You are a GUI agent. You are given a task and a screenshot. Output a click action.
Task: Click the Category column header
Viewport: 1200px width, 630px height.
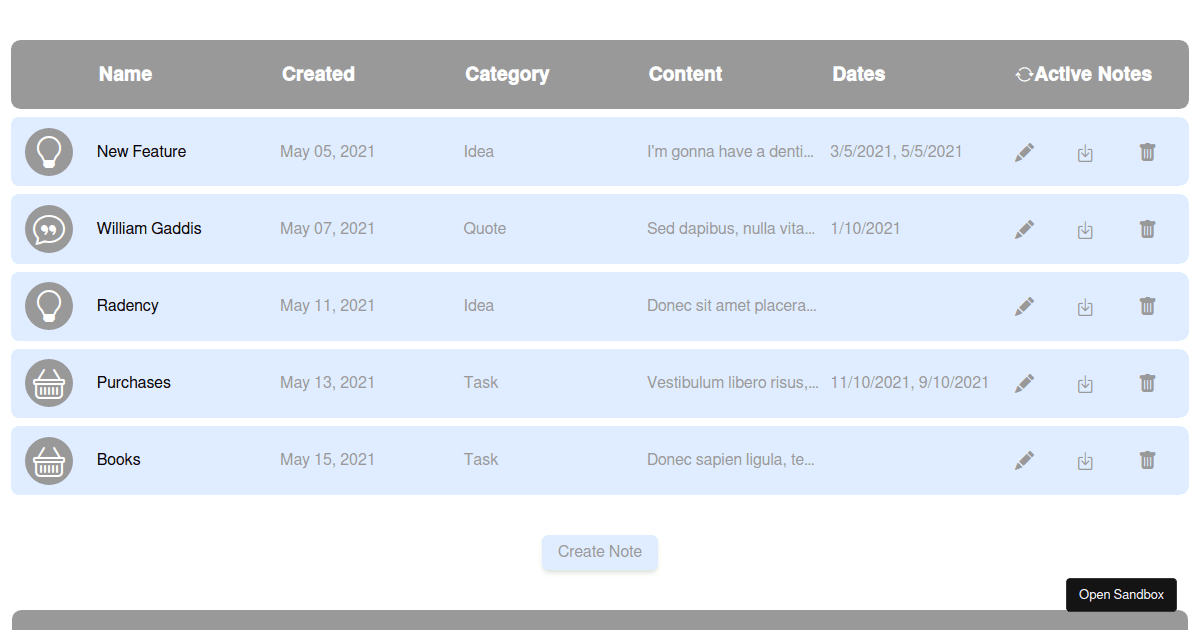point(507,74)
